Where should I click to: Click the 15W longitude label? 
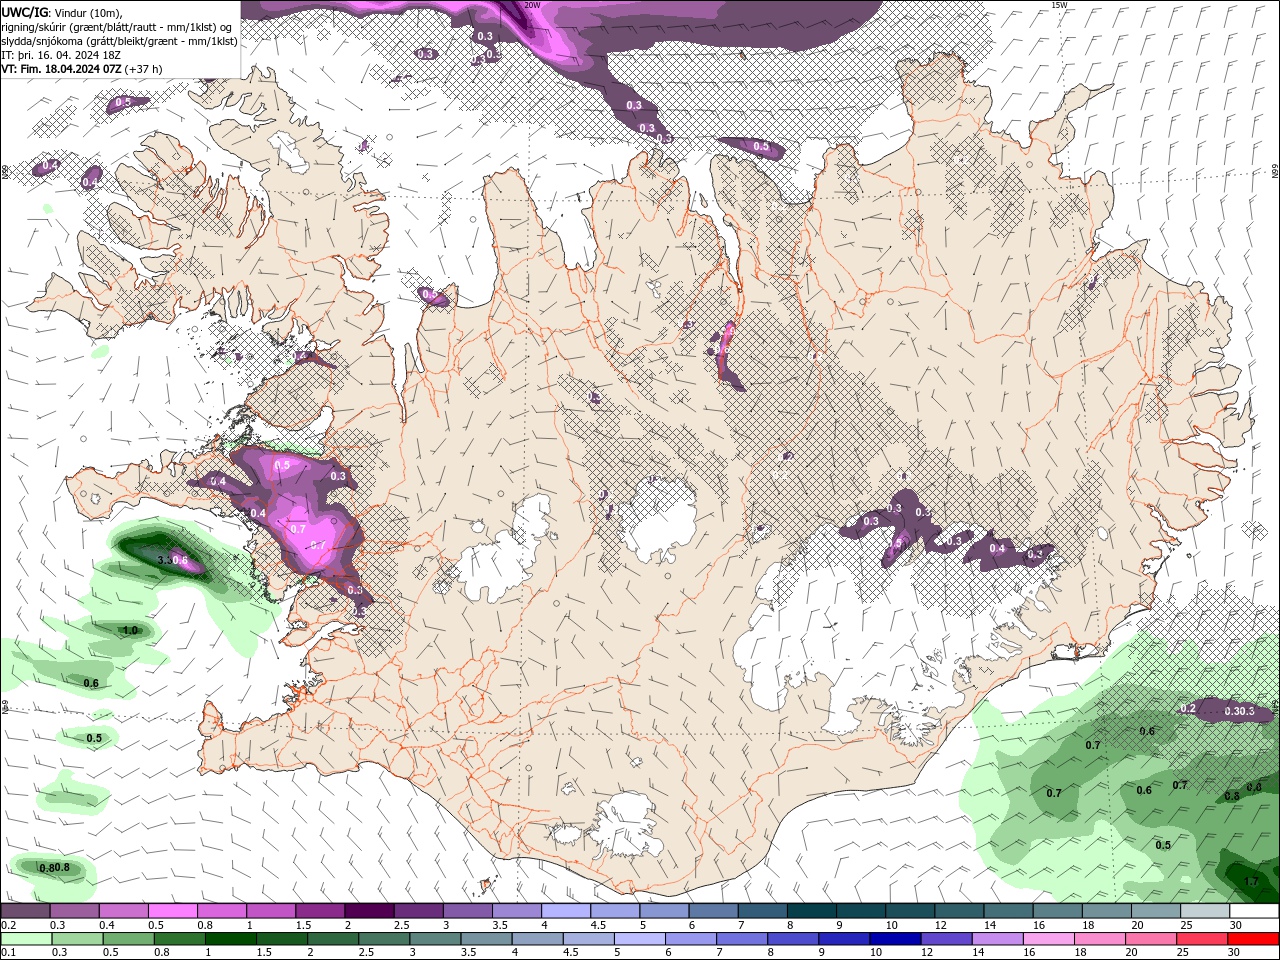tap(1059, 5)
